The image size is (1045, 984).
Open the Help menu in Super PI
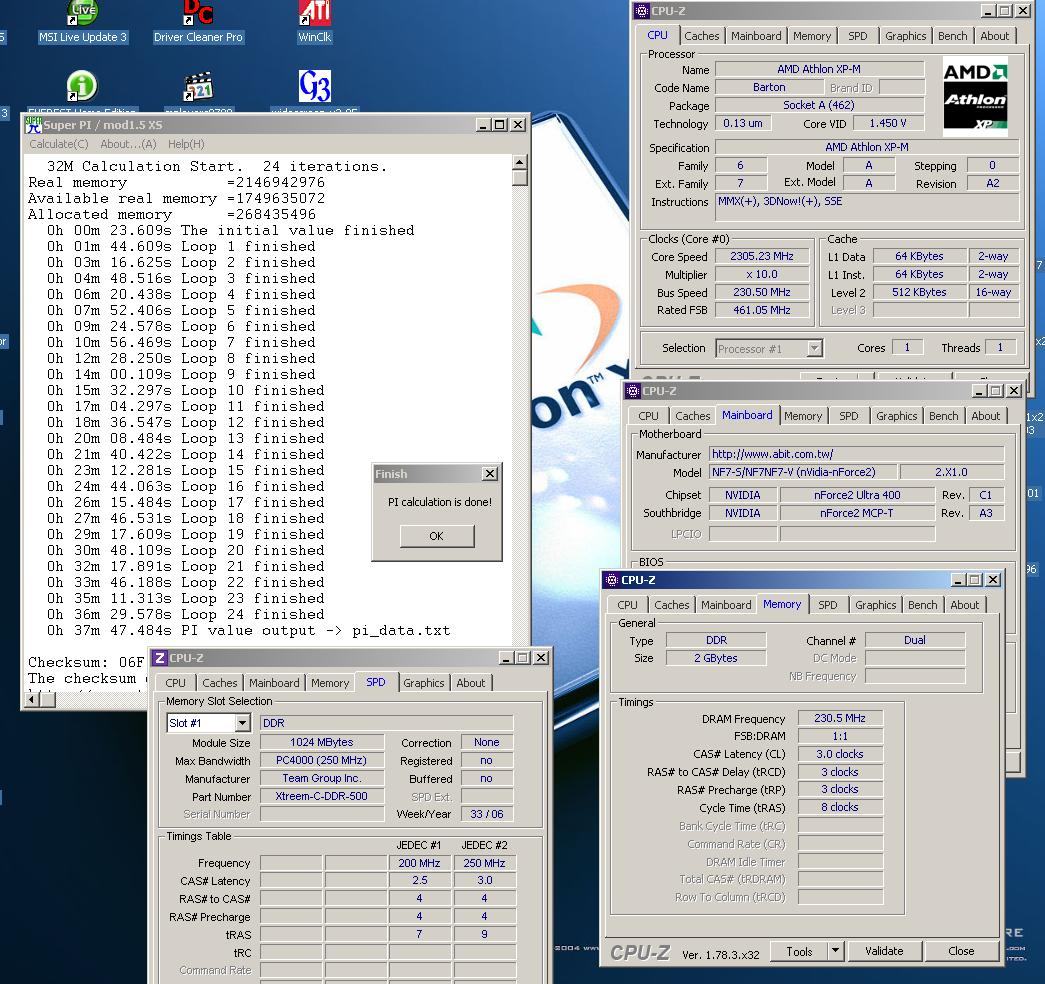186,144
